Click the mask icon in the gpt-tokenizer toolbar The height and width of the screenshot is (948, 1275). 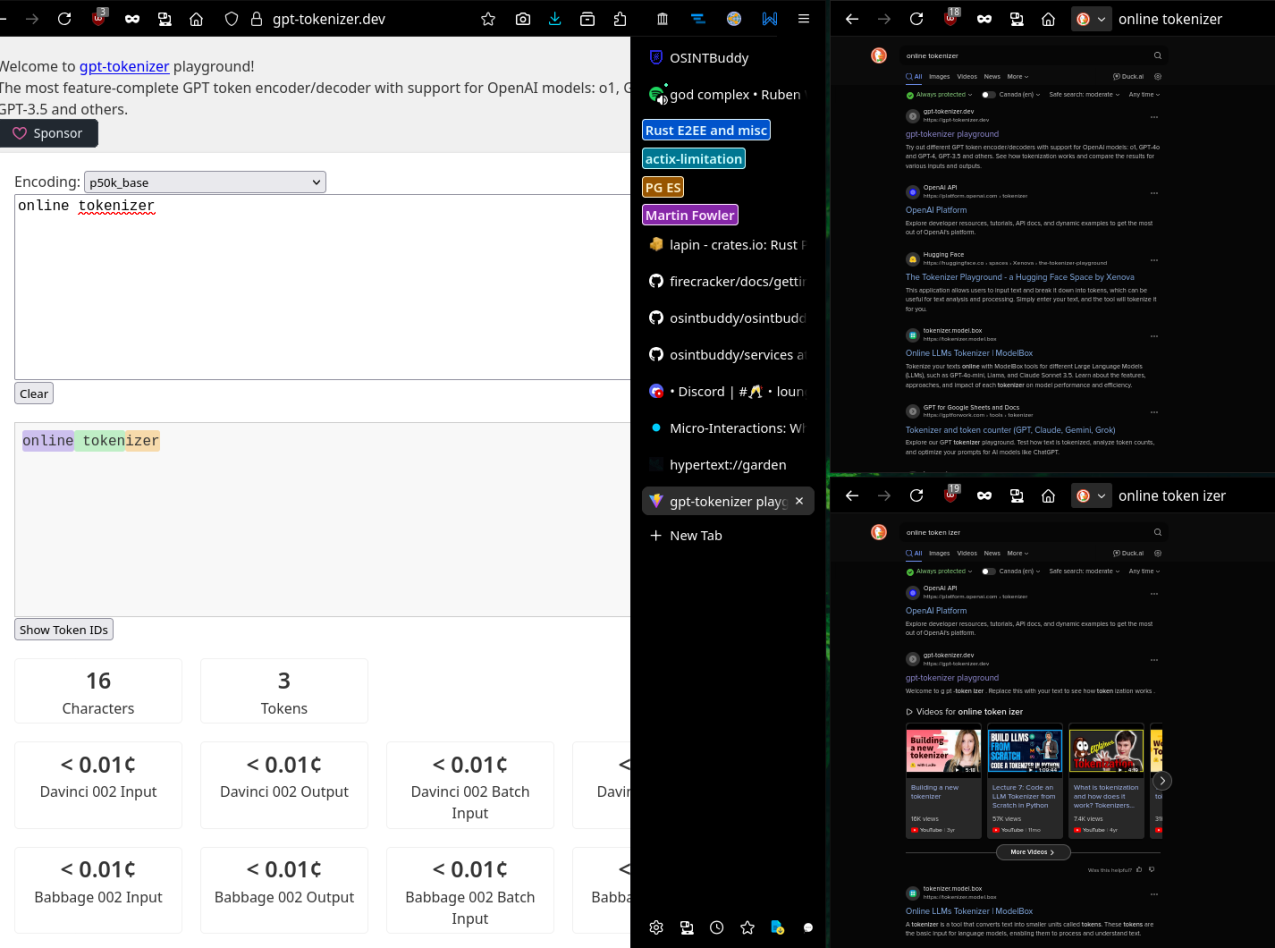[132, 19]
